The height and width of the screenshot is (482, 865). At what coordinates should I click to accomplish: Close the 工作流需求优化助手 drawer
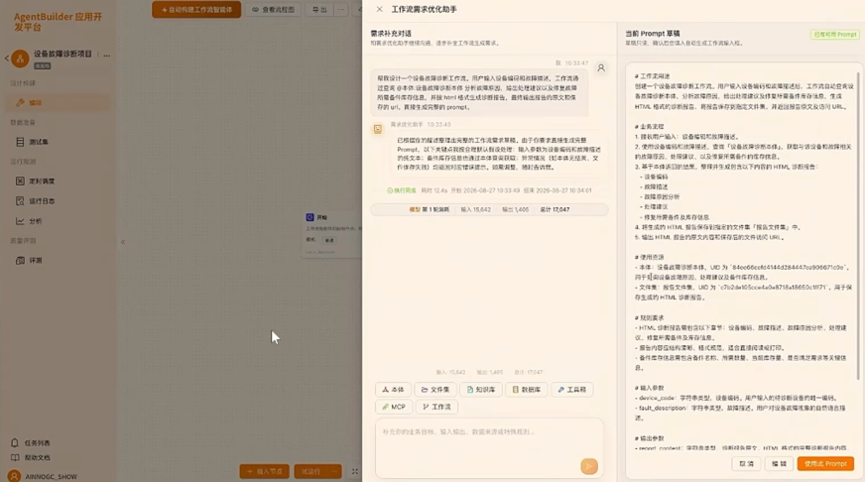tap(380, 9)
